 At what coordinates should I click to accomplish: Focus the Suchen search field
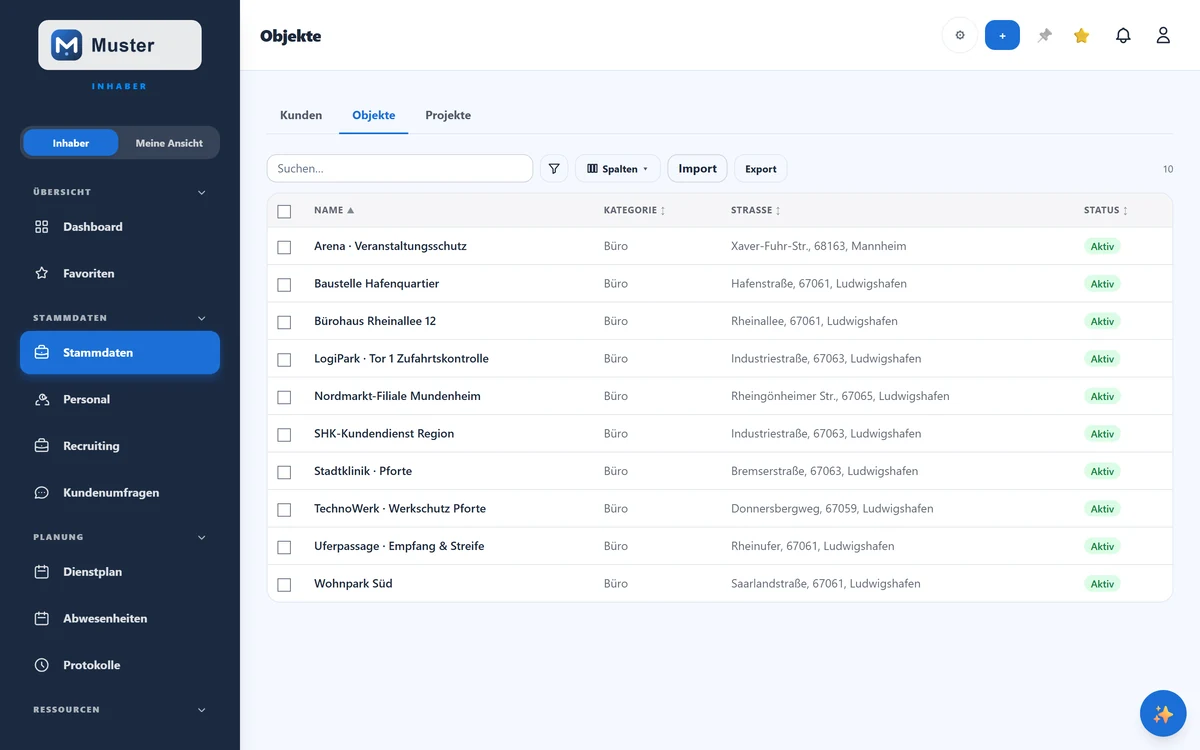coord(400,169)
